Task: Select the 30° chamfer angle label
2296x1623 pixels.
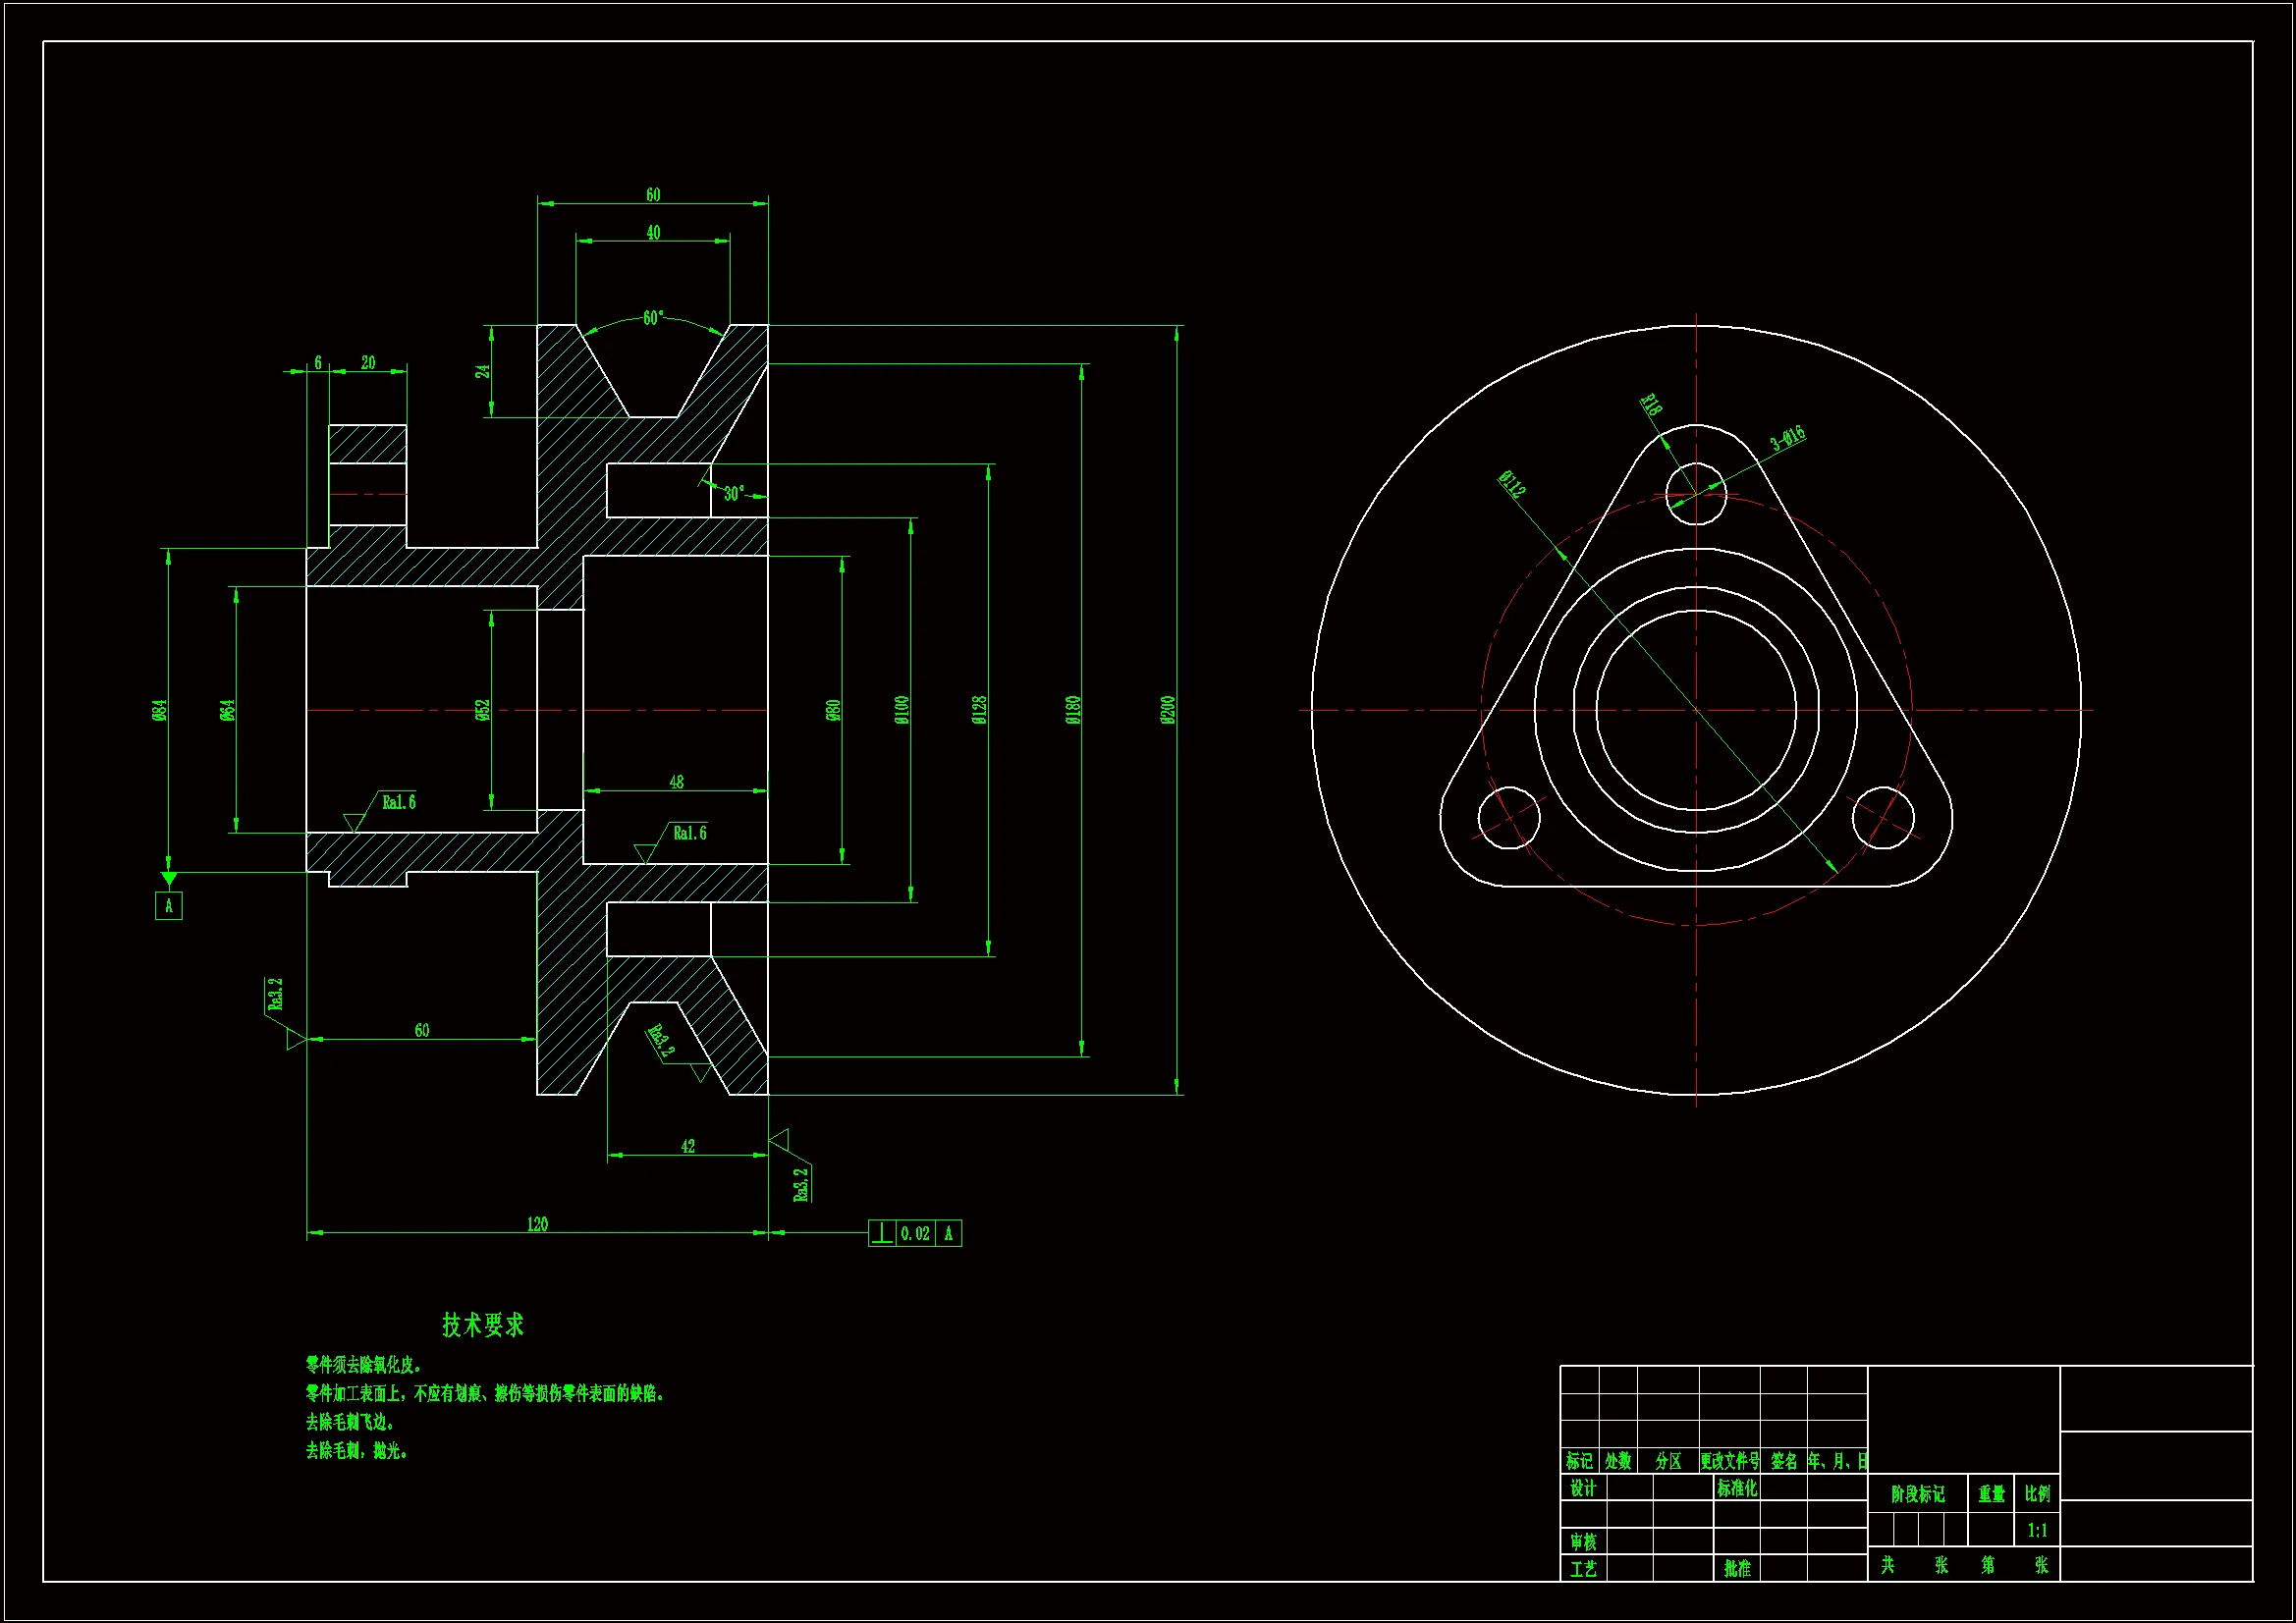Action: [734, 493]
